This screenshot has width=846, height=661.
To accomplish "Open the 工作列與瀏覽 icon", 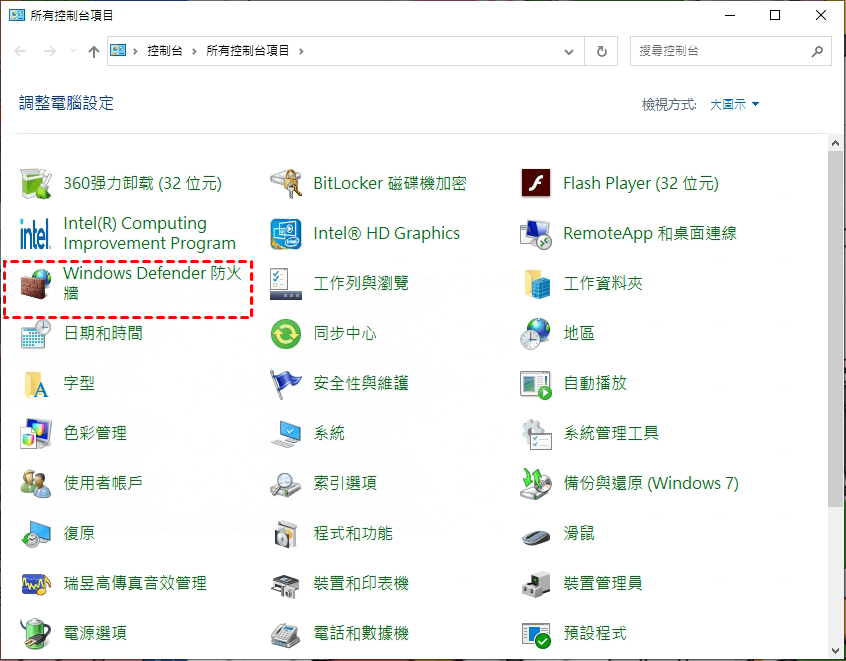I will point(286,283).
